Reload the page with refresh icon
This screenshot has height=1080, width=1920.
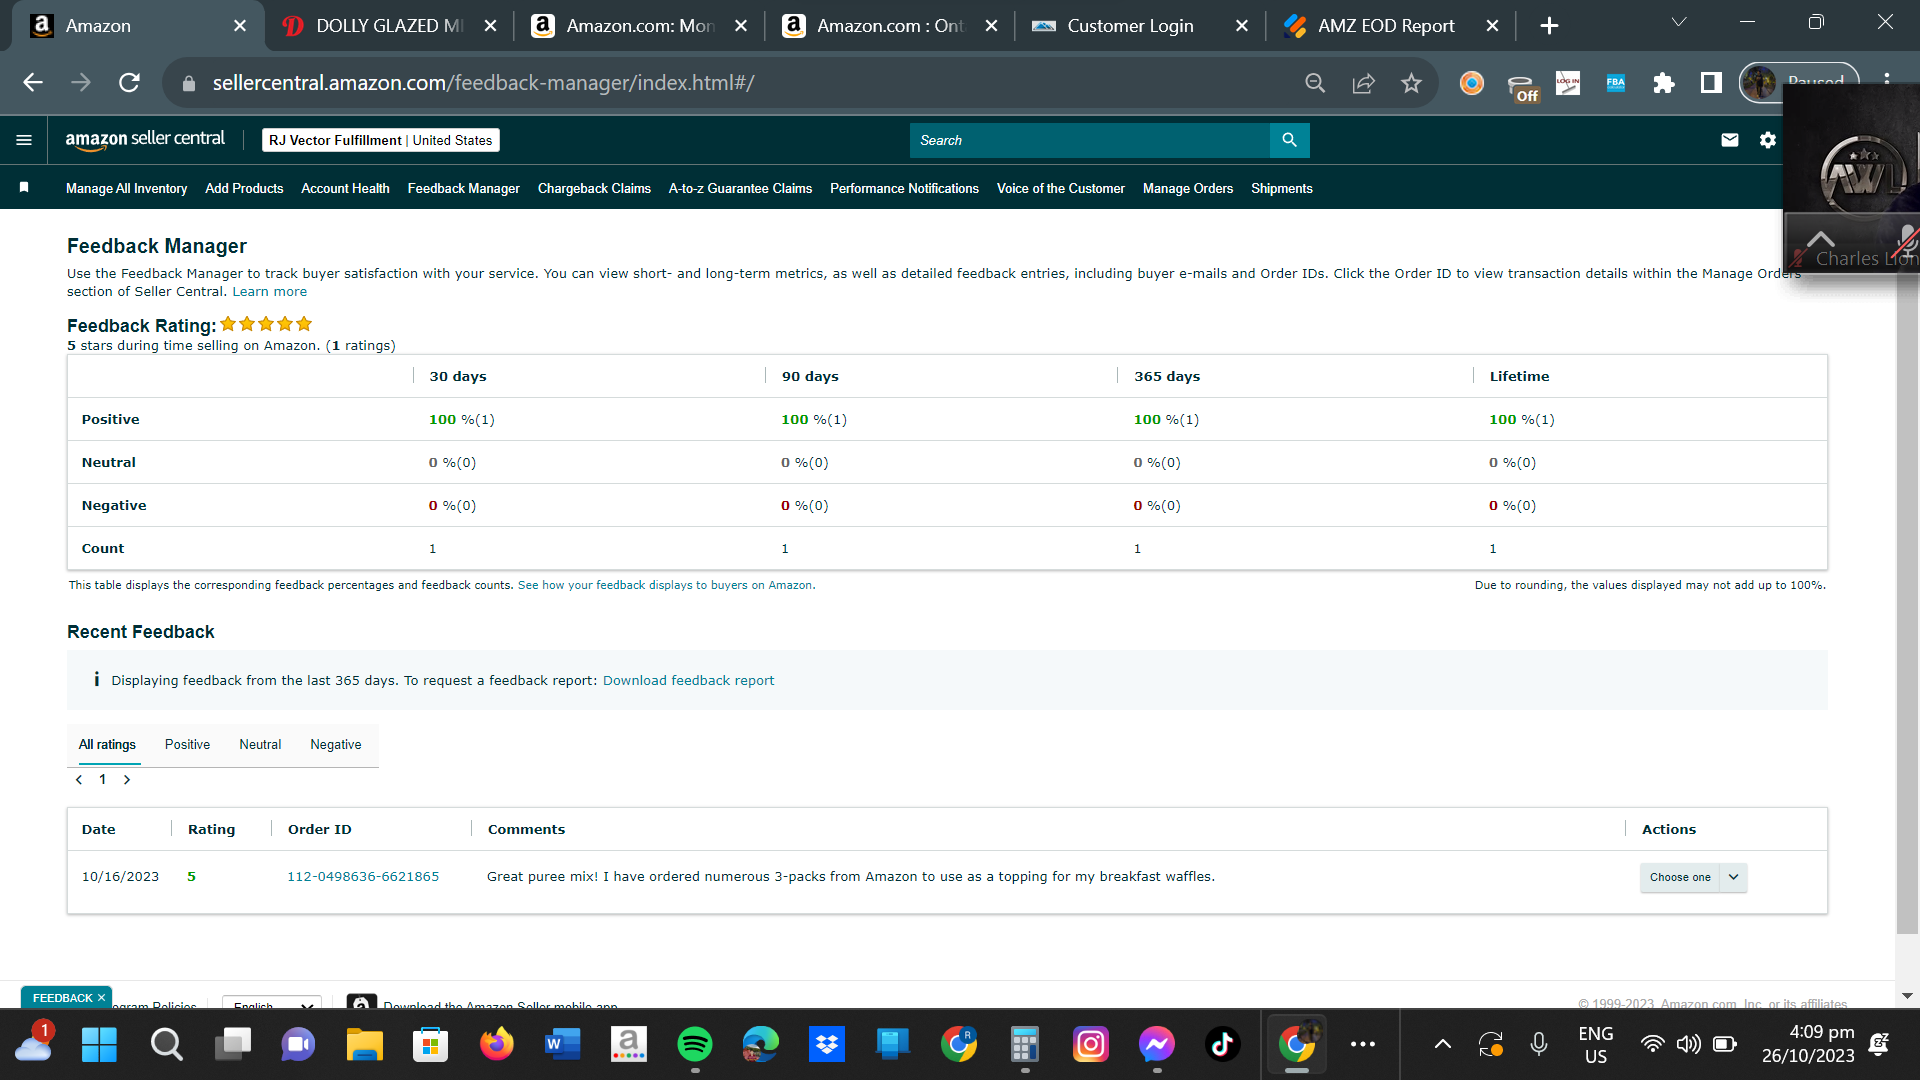(129, 83)
